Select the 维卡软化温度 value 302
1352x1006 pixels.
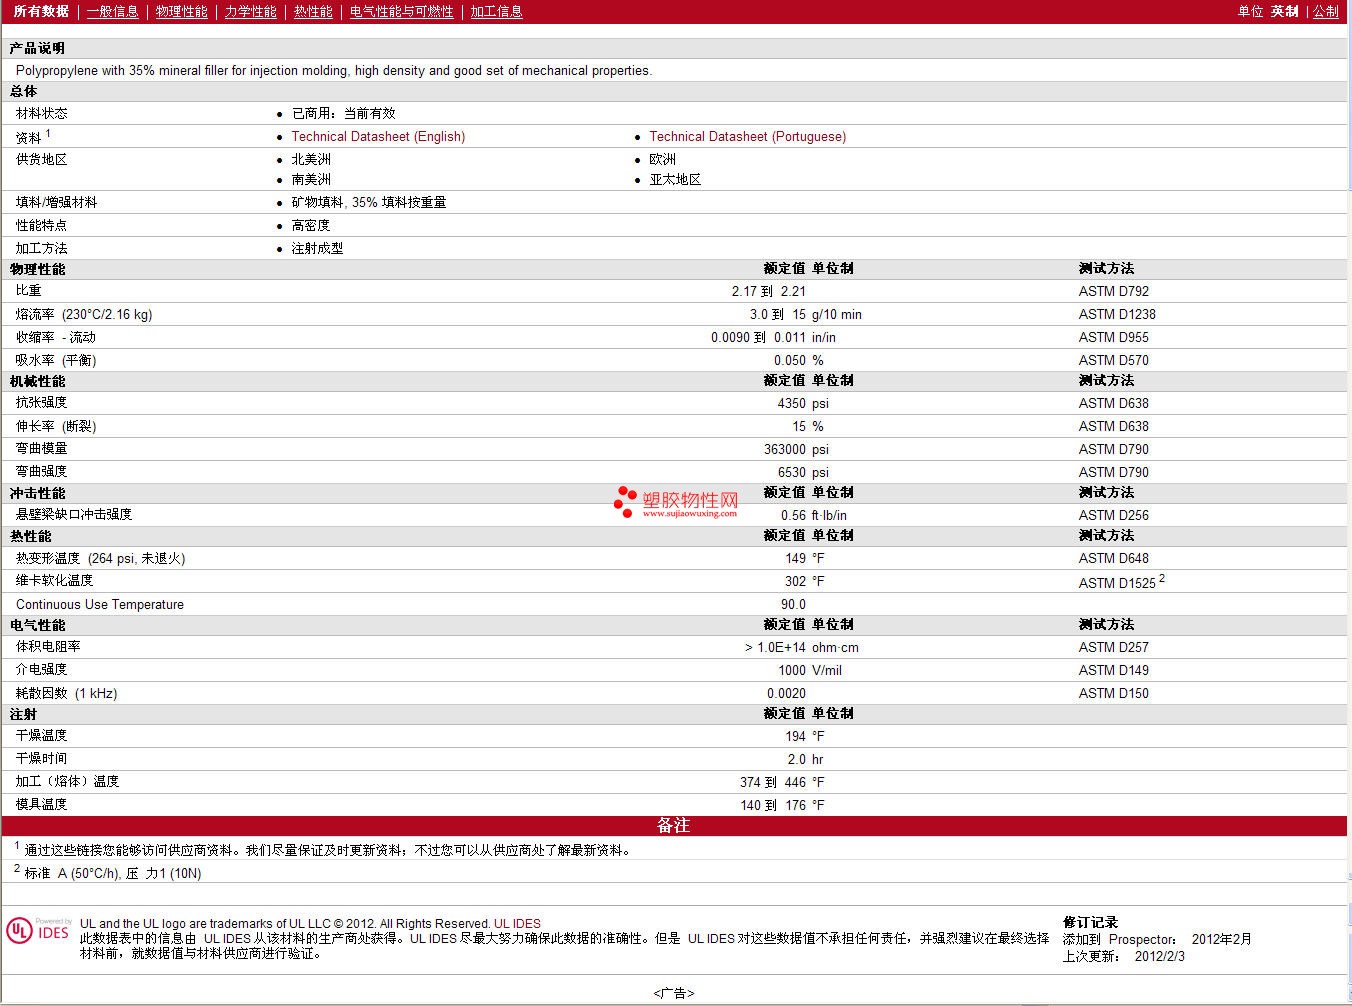(x=795, y=581)
